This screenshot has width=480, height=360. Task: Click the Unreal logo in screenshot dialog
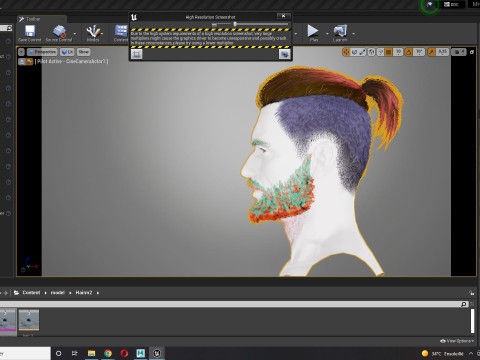[134, 17]
